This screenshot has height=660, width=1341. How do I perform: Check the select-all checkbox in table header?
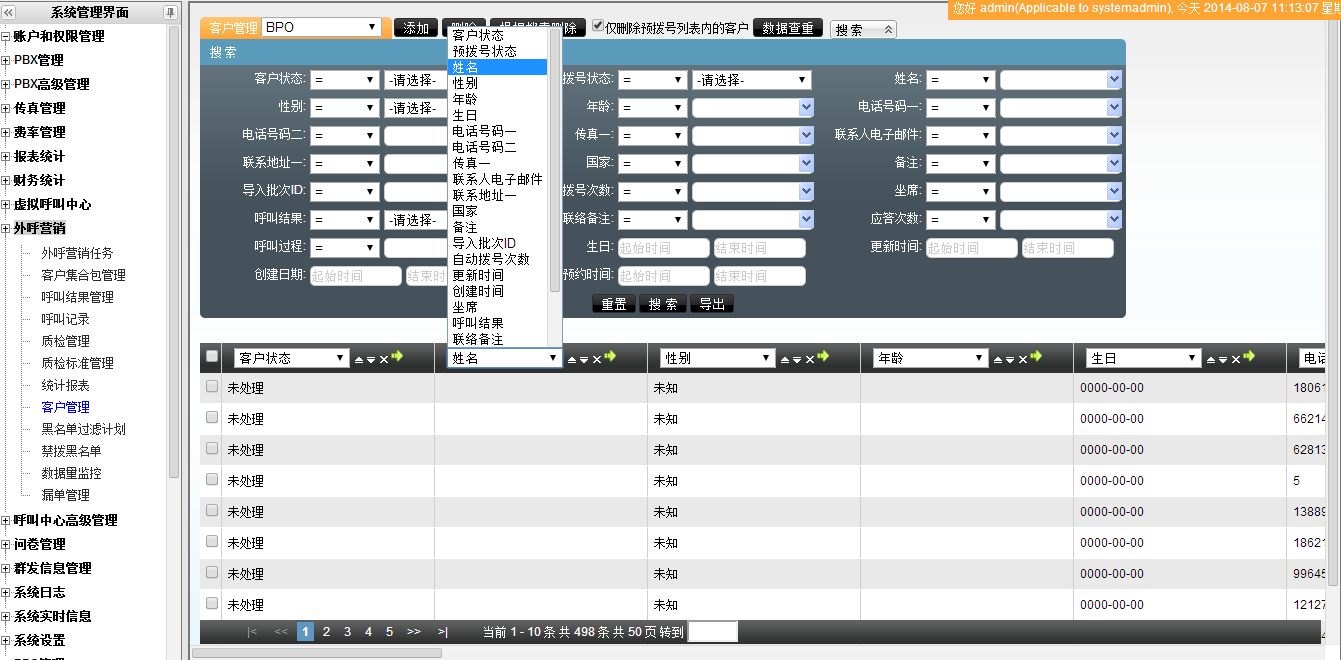click(211, 356)
